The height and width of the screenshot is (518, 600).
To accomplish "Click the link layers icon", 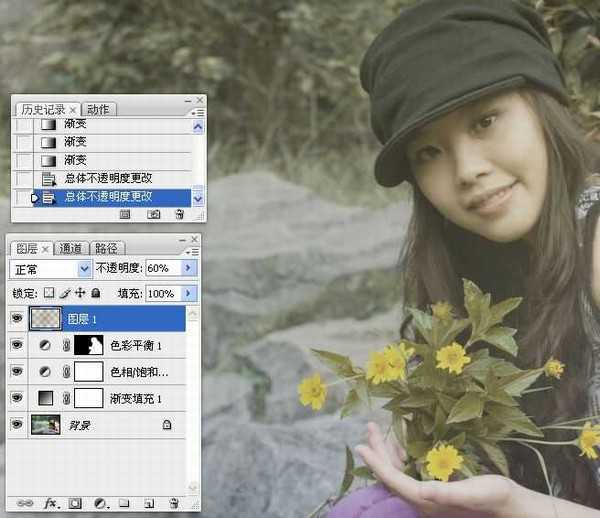I will click(x=24, y=503).
